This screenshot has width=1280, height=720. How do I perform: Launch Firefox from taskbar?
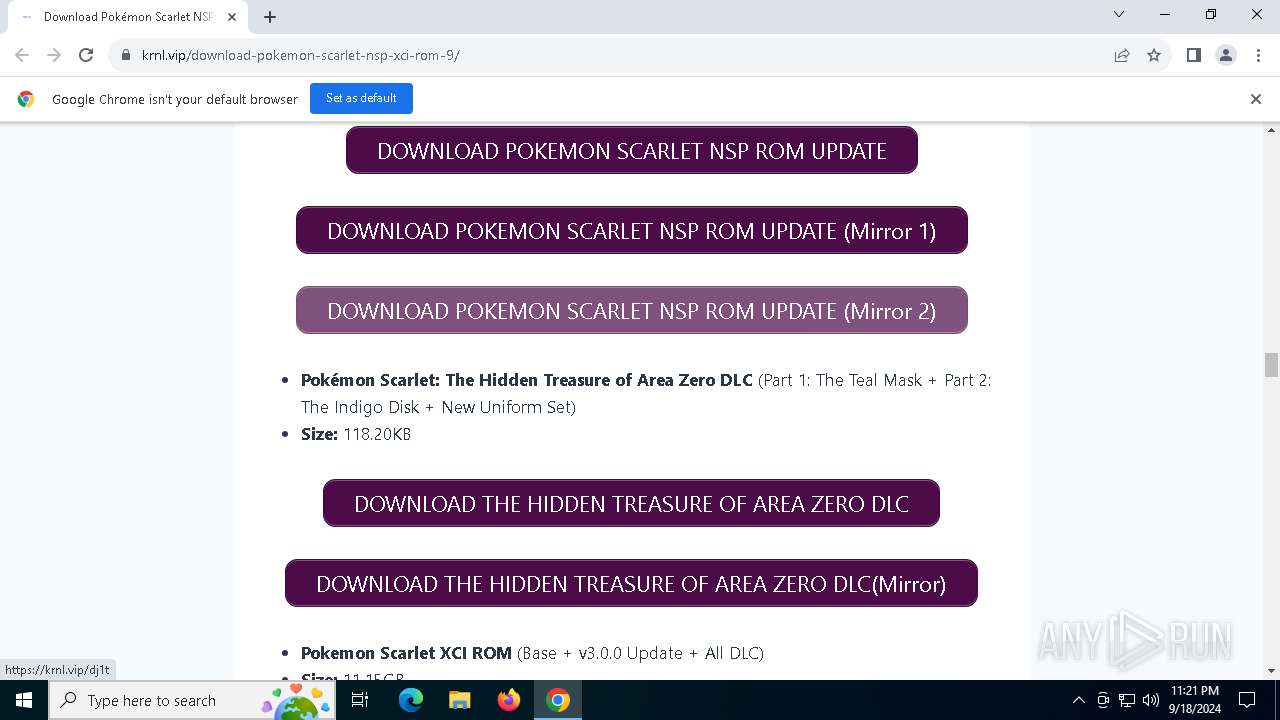509,700
